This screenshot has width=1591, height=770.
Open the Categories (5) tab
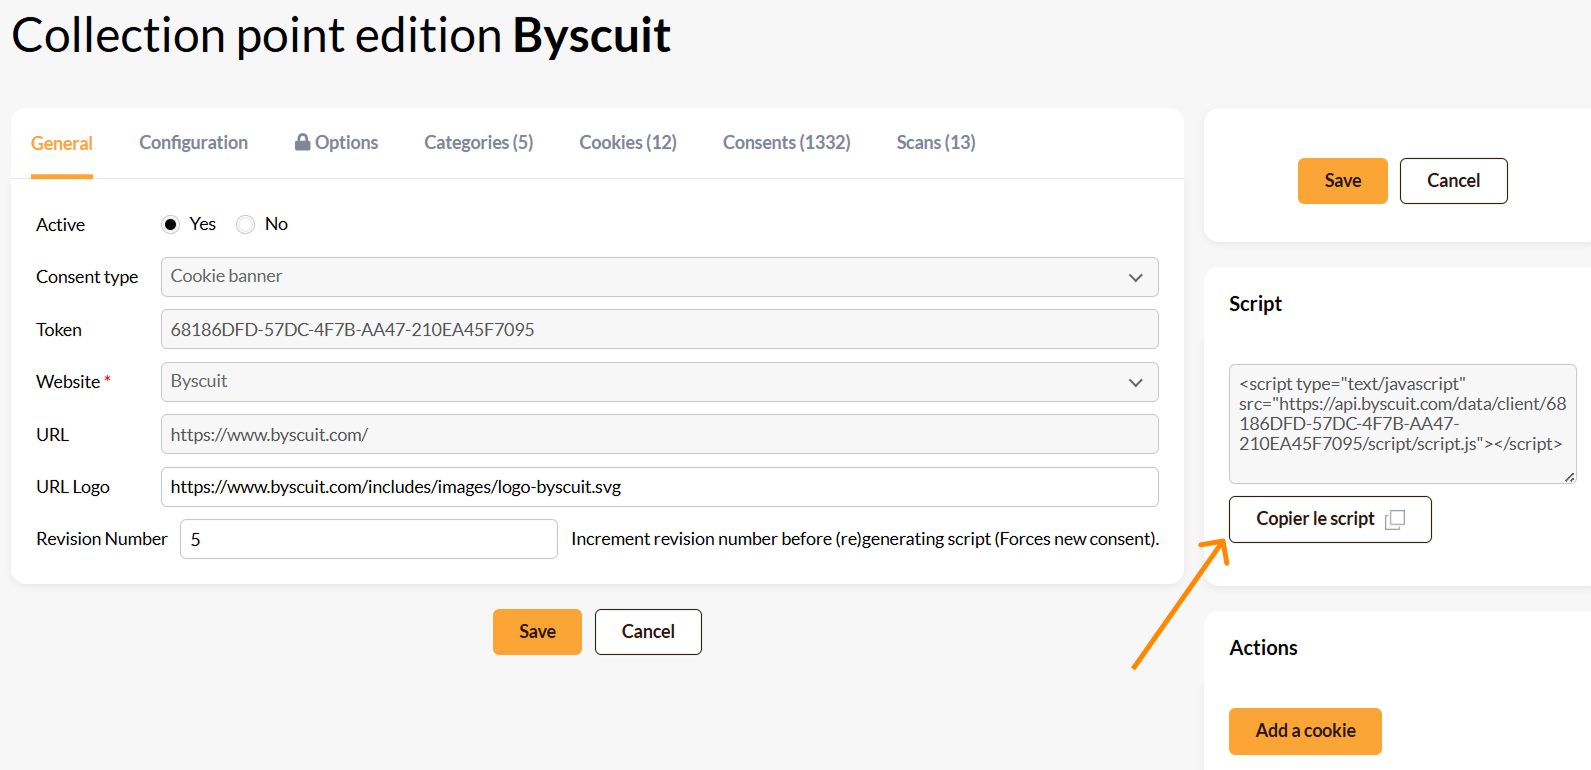click(478, 142)
